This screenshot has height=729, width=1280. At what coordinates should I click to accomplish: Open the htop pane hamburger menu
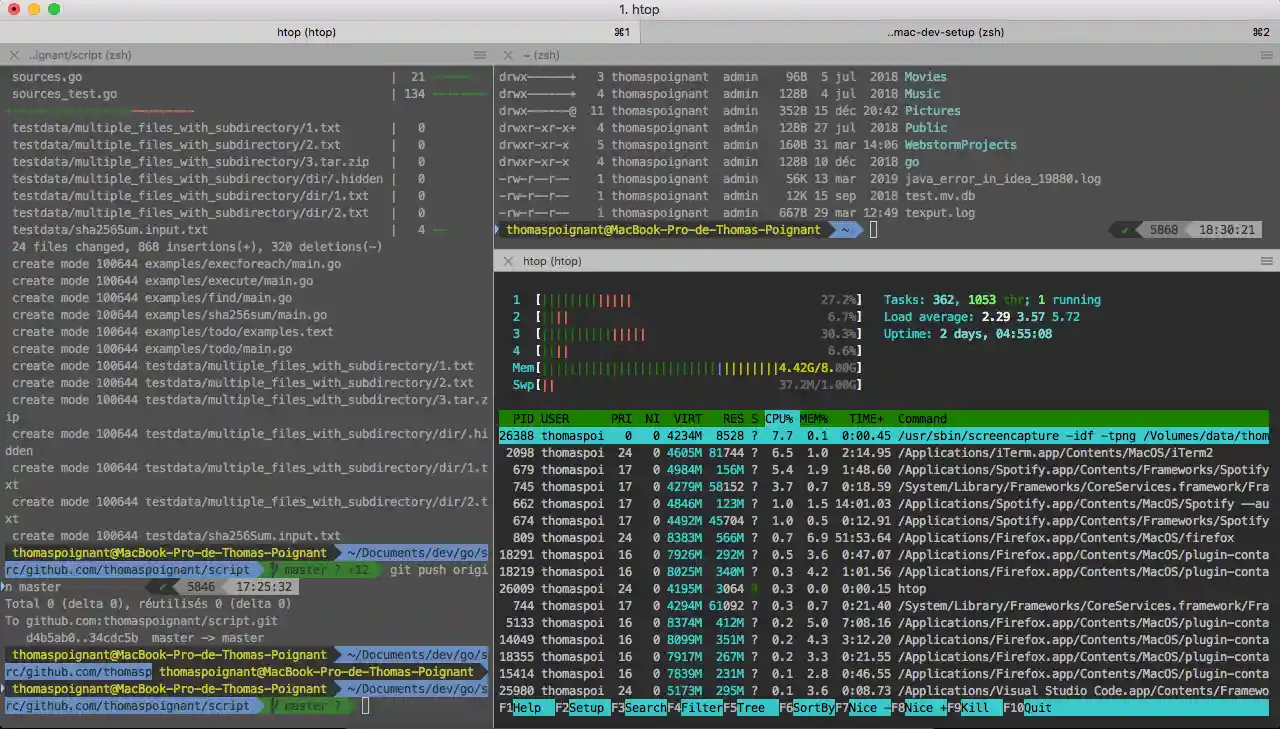(x=1266, y=260)
